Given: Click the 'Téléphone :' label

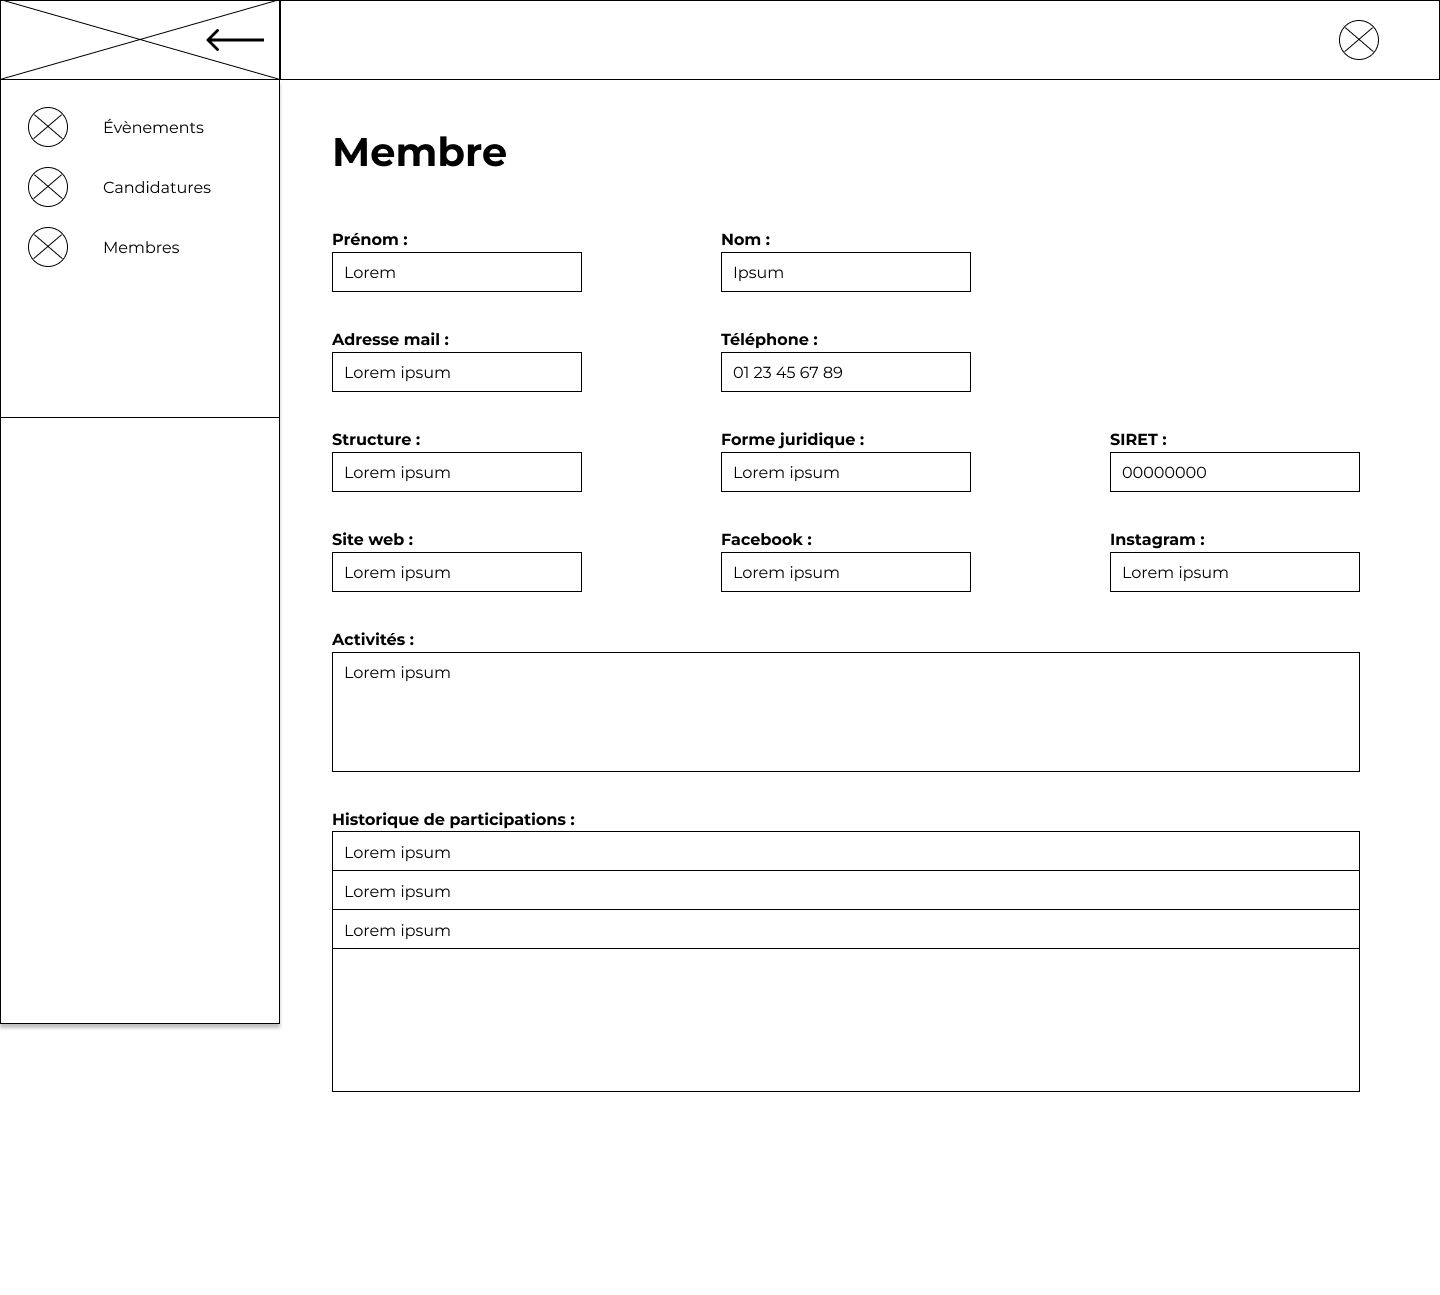Looking at the screenshot, I should click(x=769, y=339).
